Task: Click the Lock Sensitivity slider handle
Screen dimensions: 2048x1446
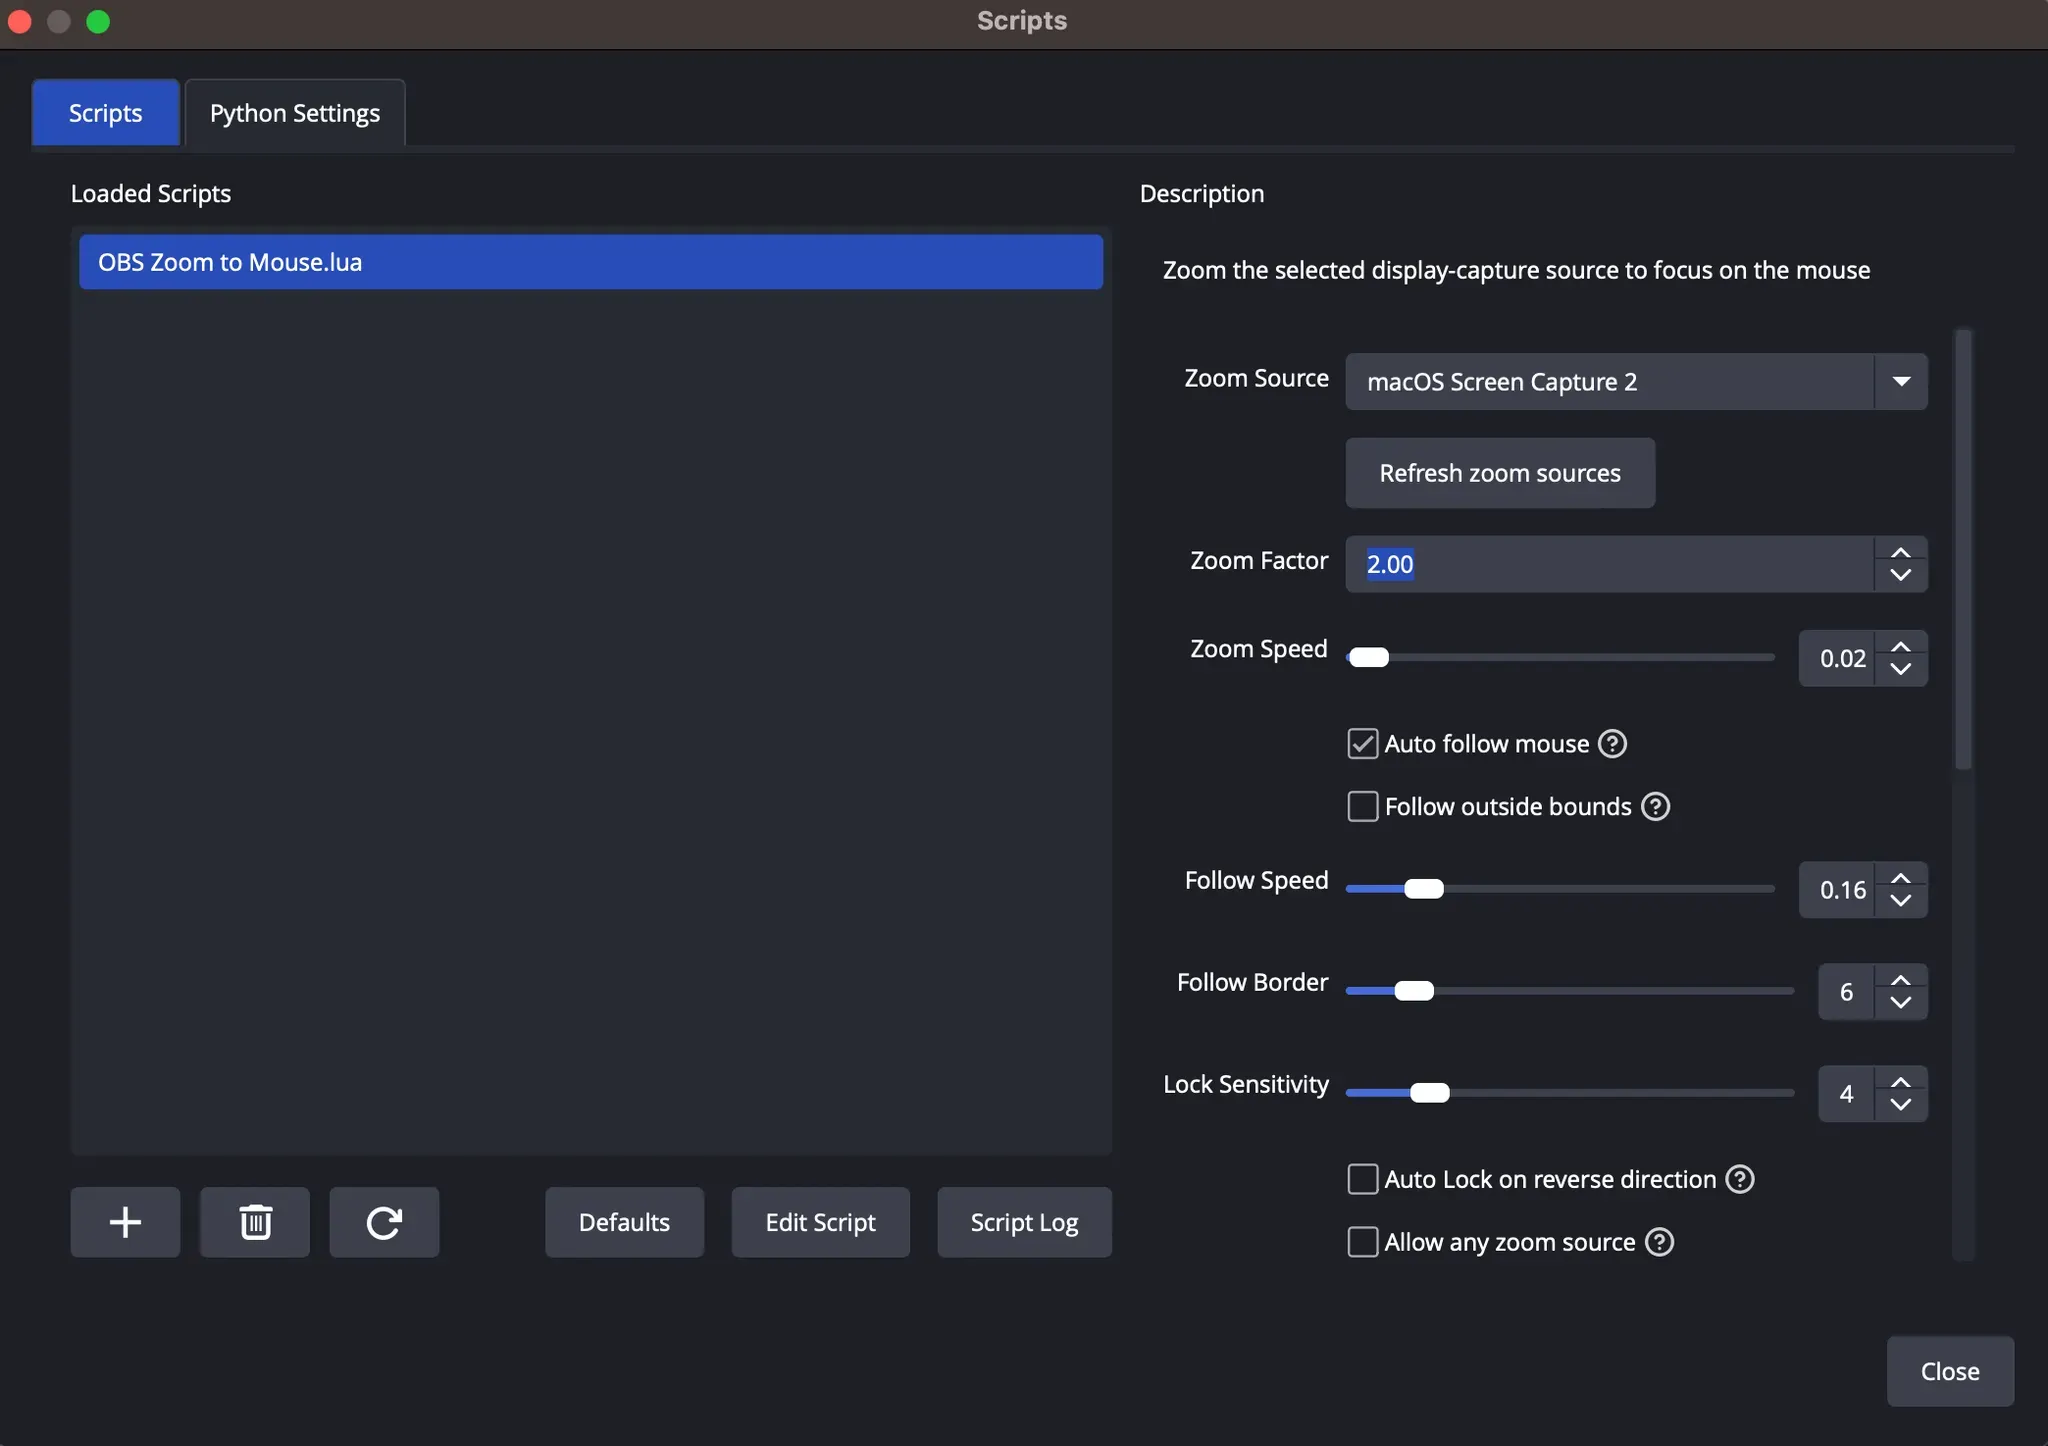Action: coord(1429,1094)
